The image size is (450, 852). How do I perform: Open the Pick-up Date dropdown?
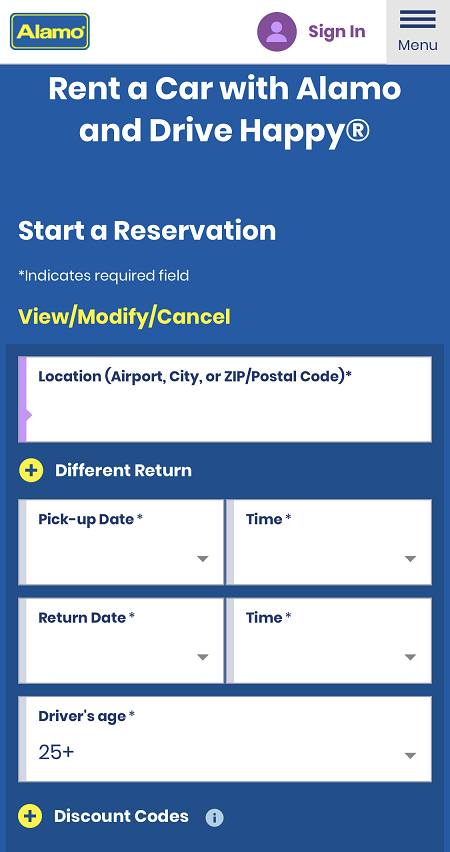click(x=121, y=542)
